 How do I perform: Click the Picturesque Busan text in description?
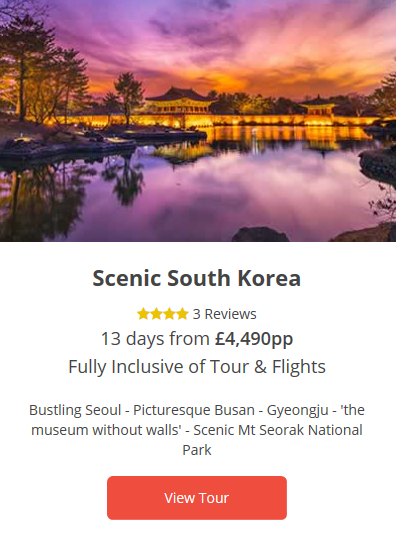pyautogui.click(x=194, y=410)
